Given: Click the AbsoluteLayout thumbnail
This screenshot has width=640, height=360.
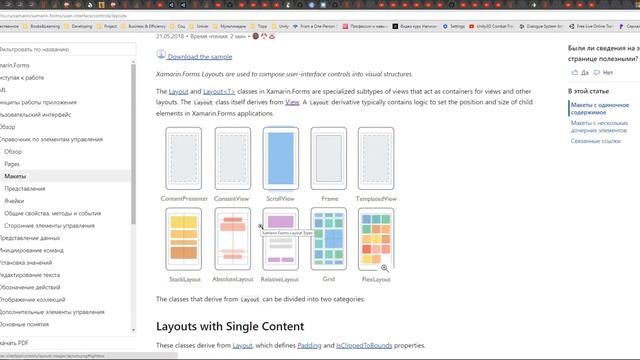Looking at the screenshot, I should [x=233, y=239].
